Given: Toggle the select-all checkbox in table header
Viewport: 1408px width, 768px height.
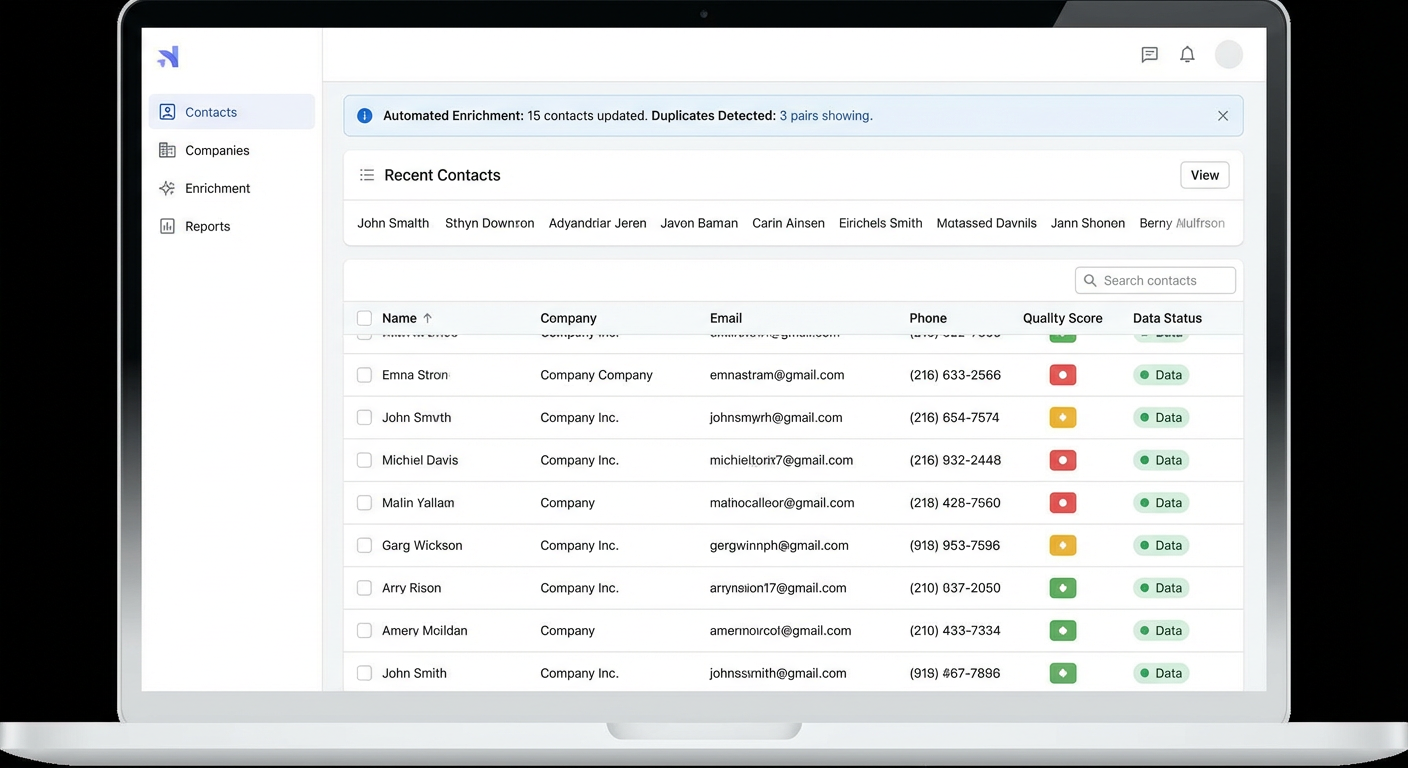Looking at the screenshot, I should click(364, 318).
